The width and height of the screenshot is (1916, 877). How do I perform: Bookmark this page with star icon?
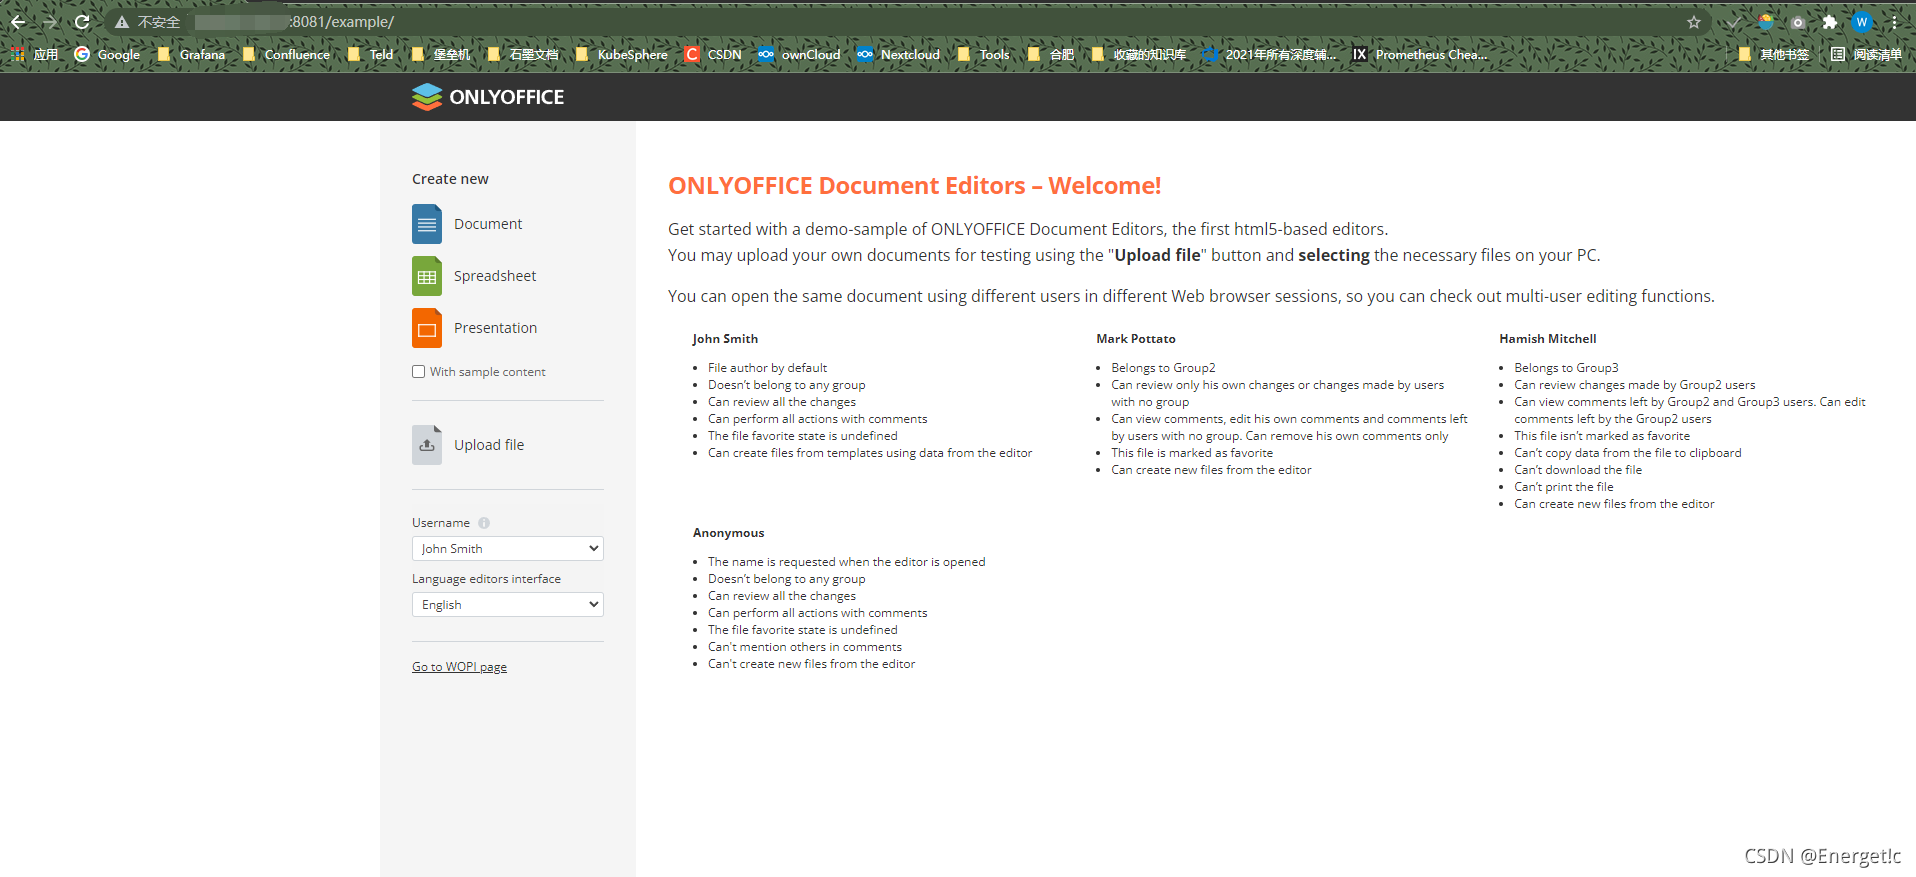[1694, 22]
